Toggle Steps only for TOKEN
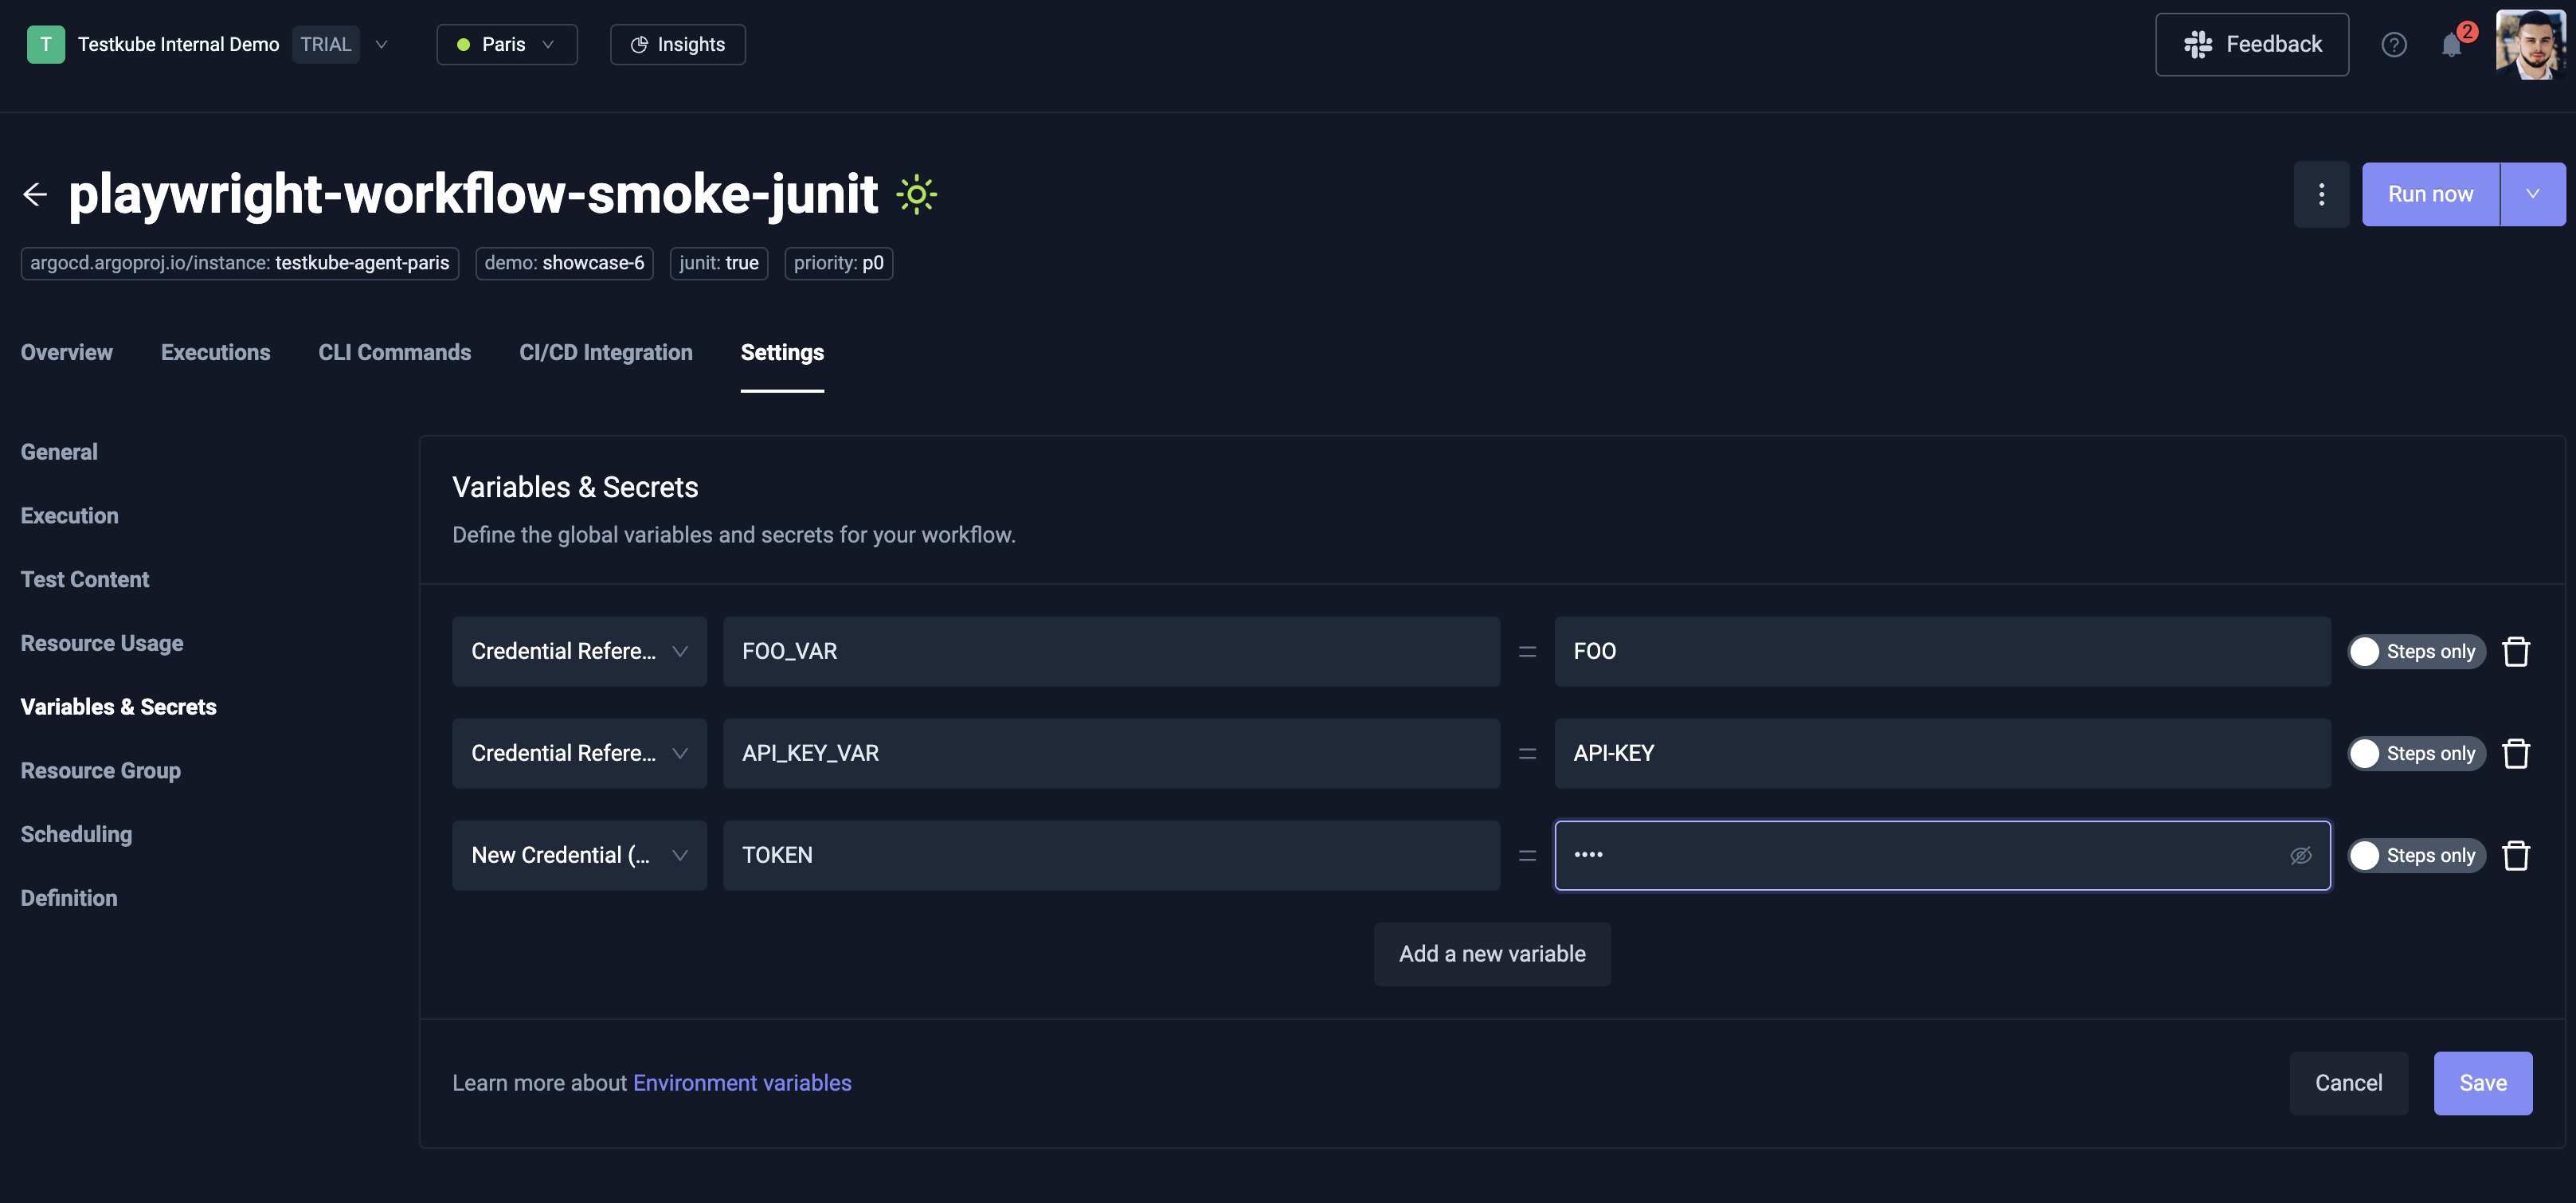The width and height of the screenshot is (2576, 1203). coord(2366,856)
